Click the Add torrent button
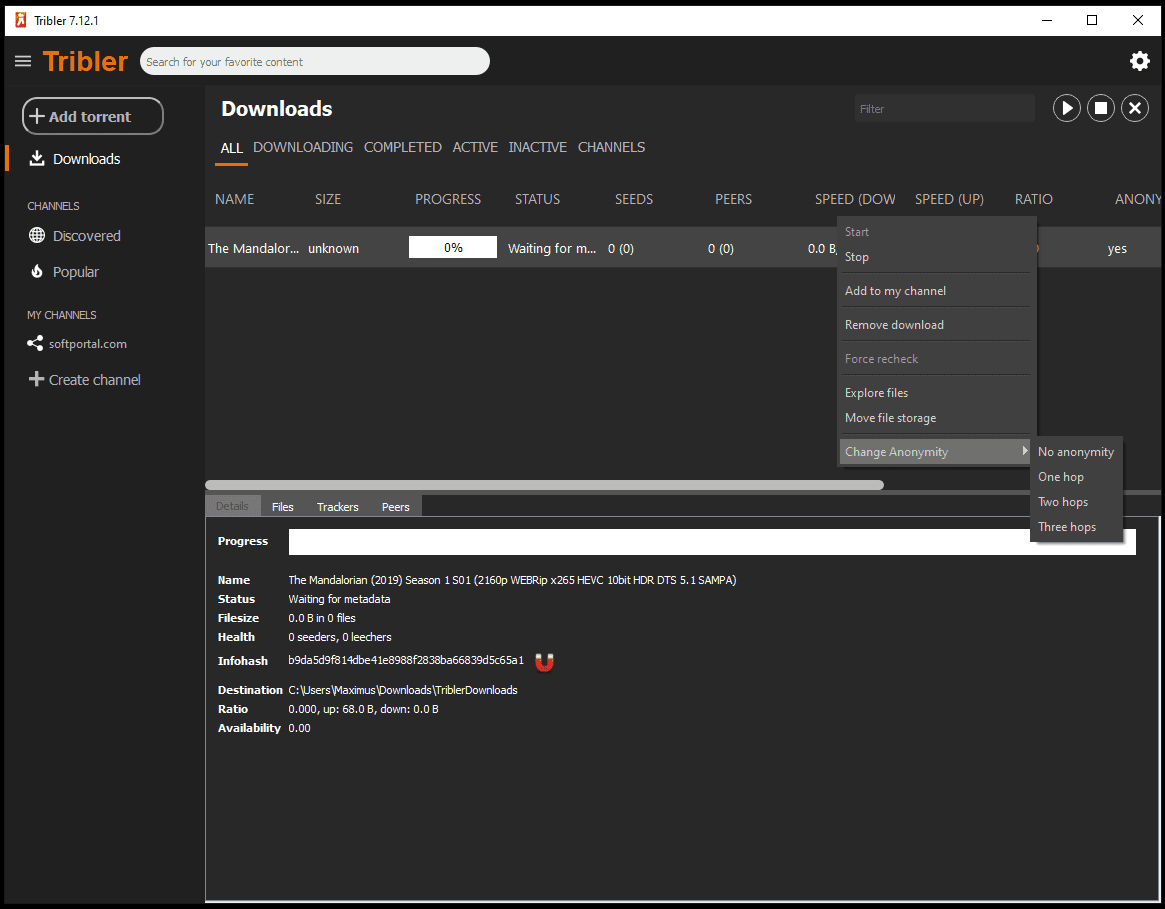This screenshot has width=1165, height=909. click(x=93, y=116)
